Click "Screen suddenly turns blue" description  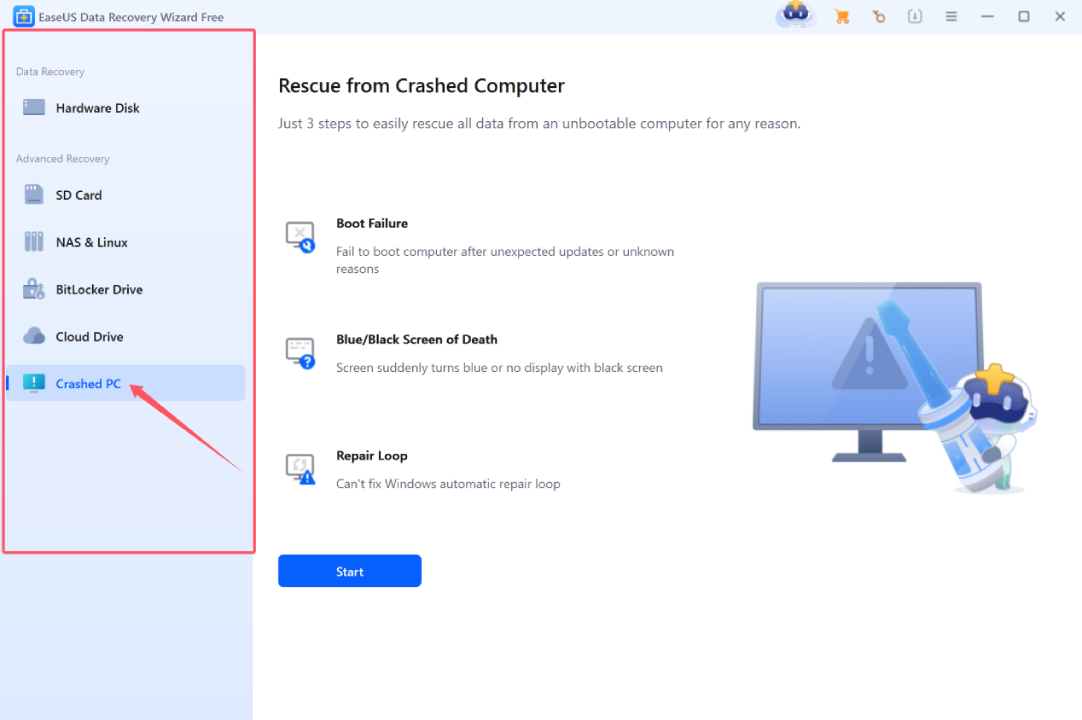click(x=500, y=368)
